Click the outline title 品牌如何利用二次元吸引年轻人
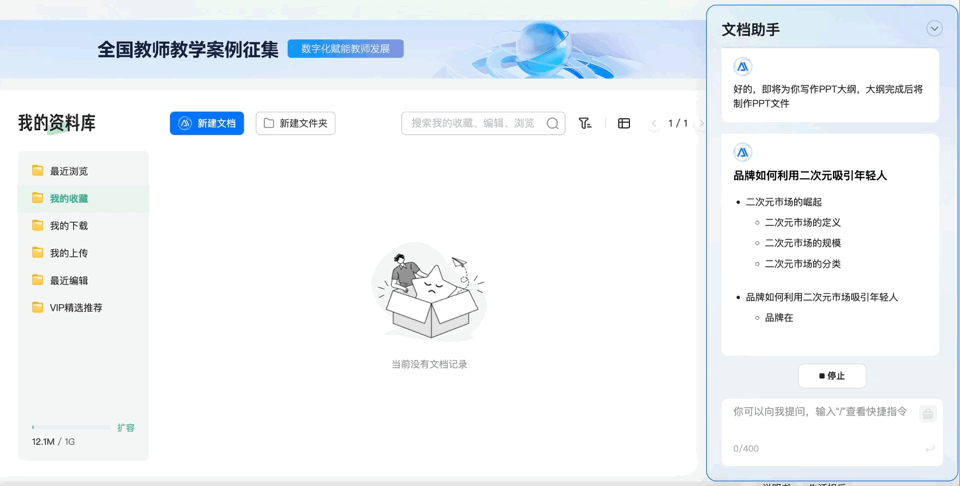Screen dimensions: 960x486 click(810, 176)
